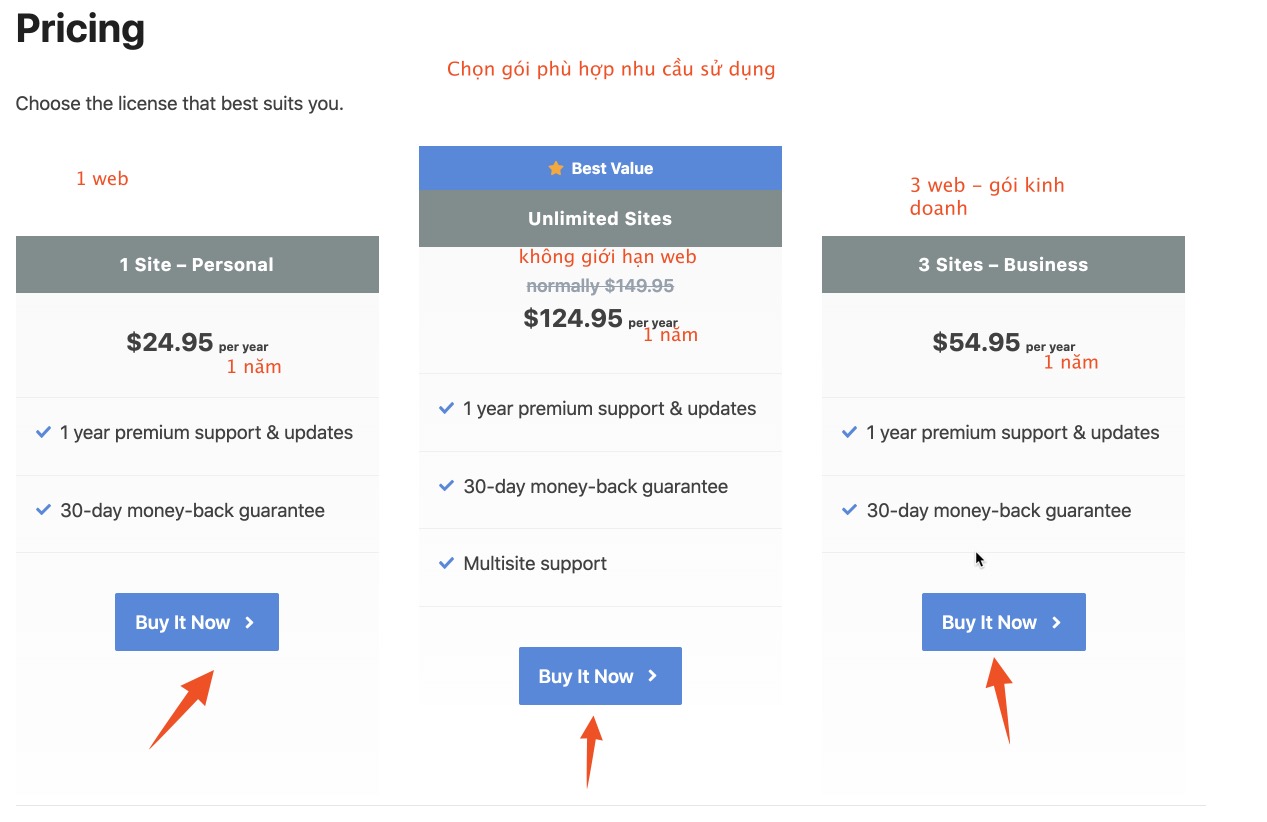Image resolution: width=1267 pixels, height=822 pixels.
Task: Click the $24.95 per year price
Action: 171,343
